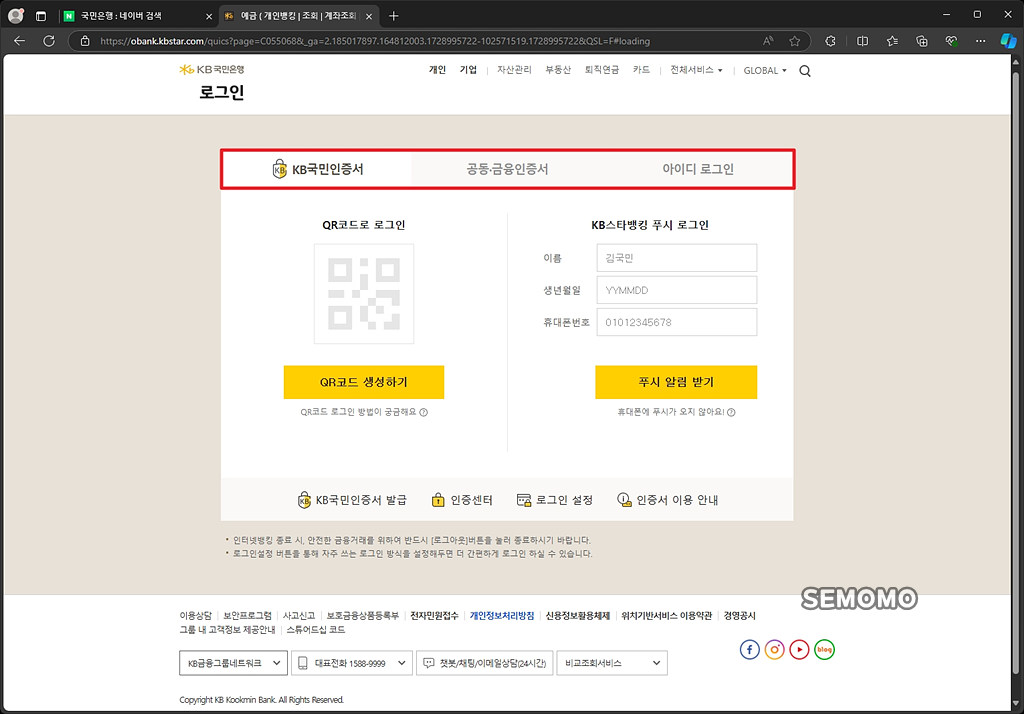
Task: Open the 퇴직연금 menu item
Action: tap(601, 70)
